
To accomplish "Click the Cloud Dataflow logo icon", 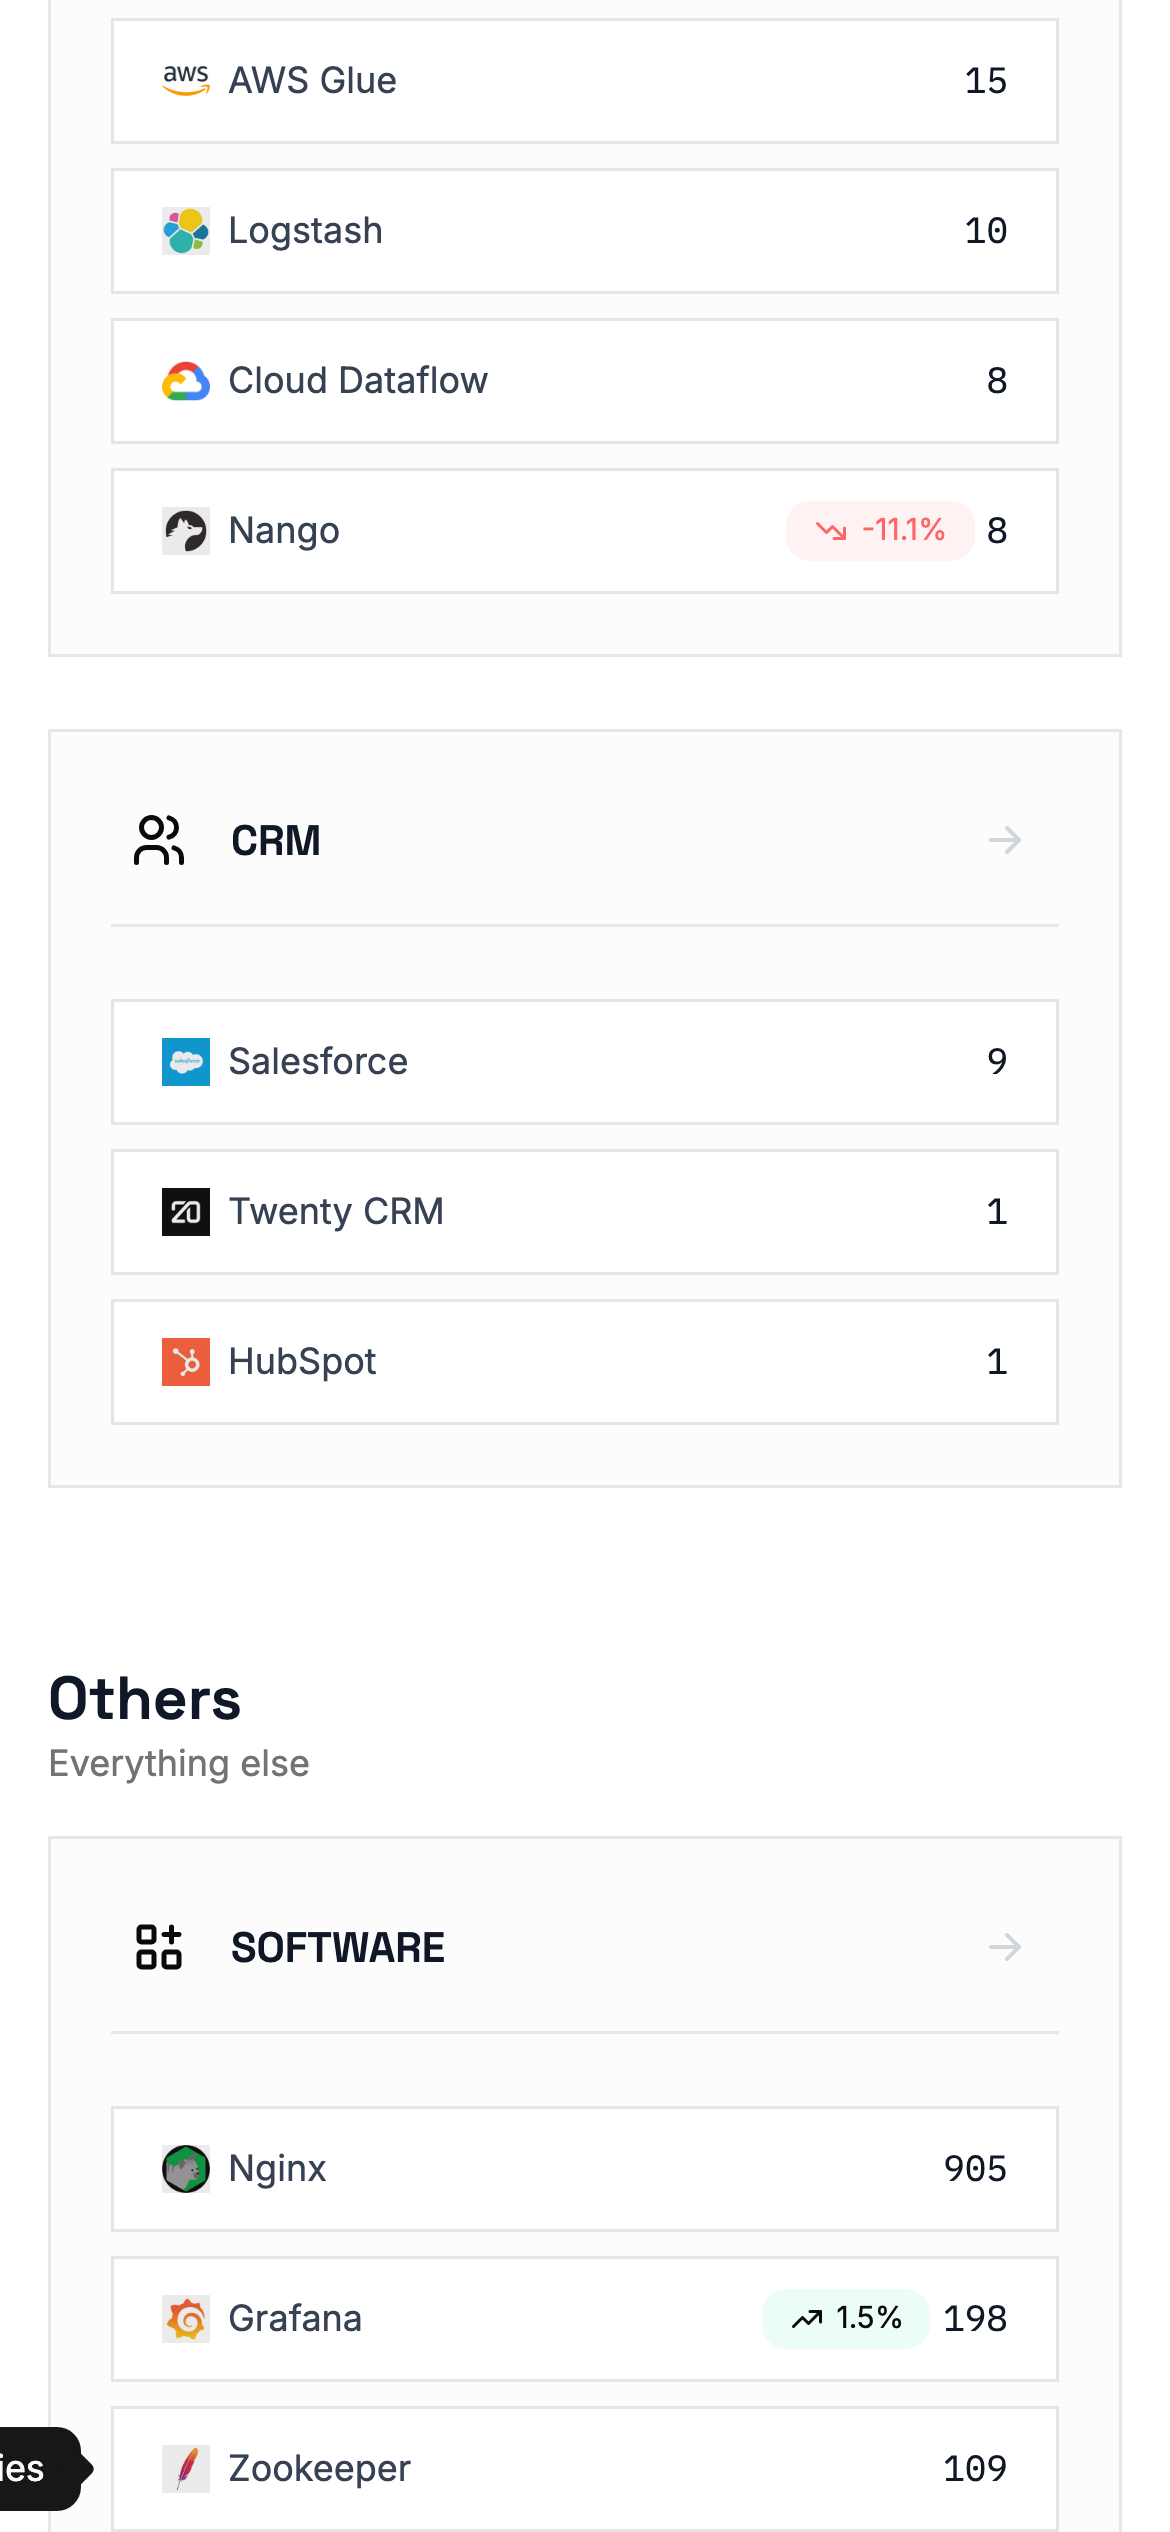I will (186, 381).
